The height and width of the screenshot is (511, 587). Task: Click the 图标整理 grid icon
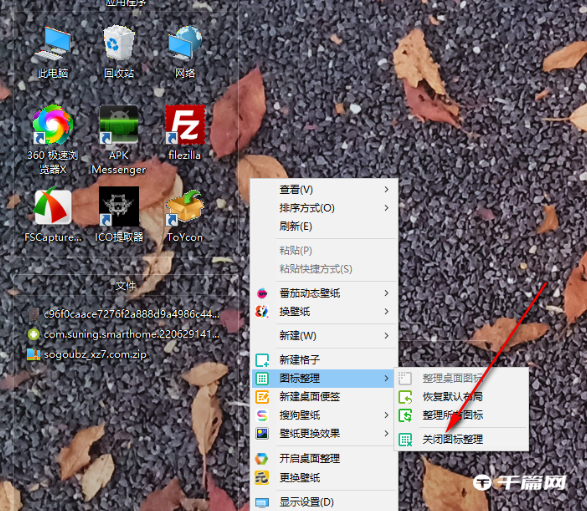[x=262, y=378]
